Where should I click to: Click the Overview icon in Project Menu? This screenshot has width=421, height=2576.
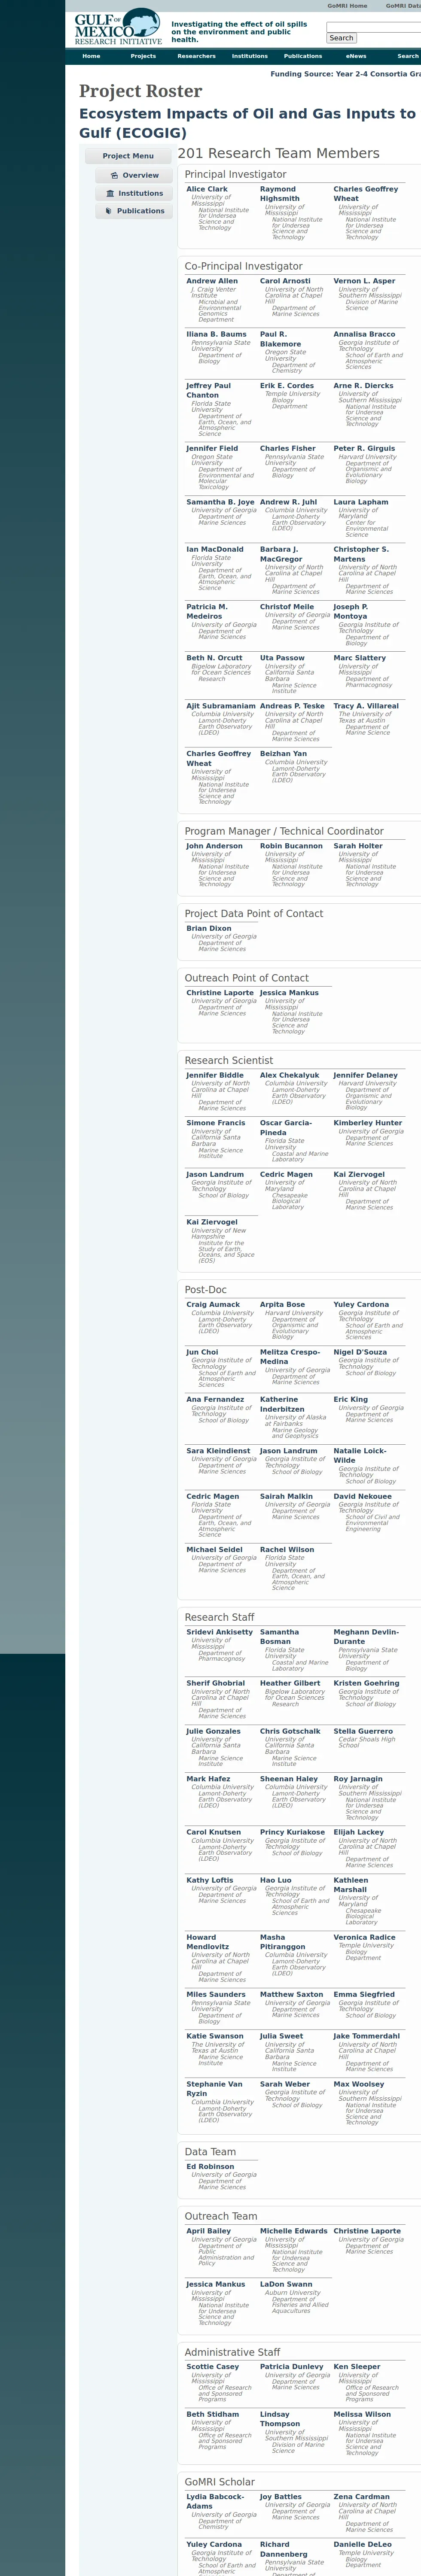pyautogui.click(x=115, y=175)
